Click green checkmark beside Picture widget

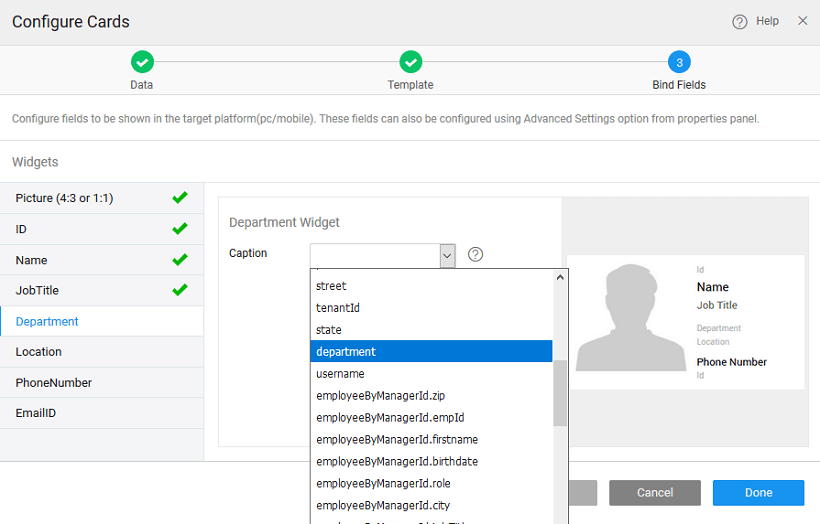tap(180, 198)
